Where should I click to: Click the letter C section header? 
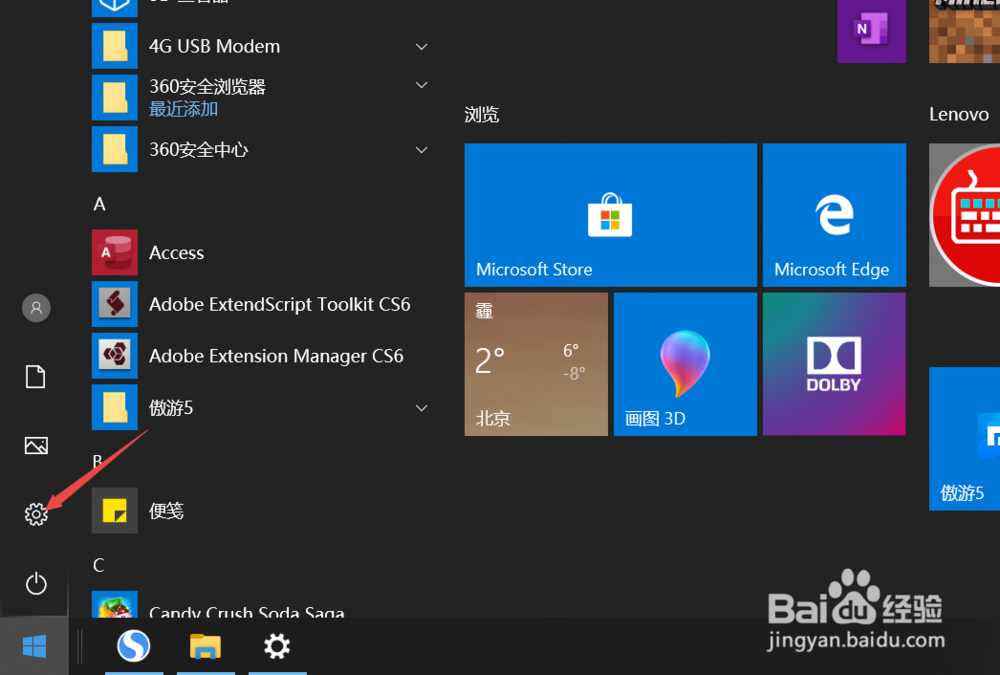coord(99,565)
